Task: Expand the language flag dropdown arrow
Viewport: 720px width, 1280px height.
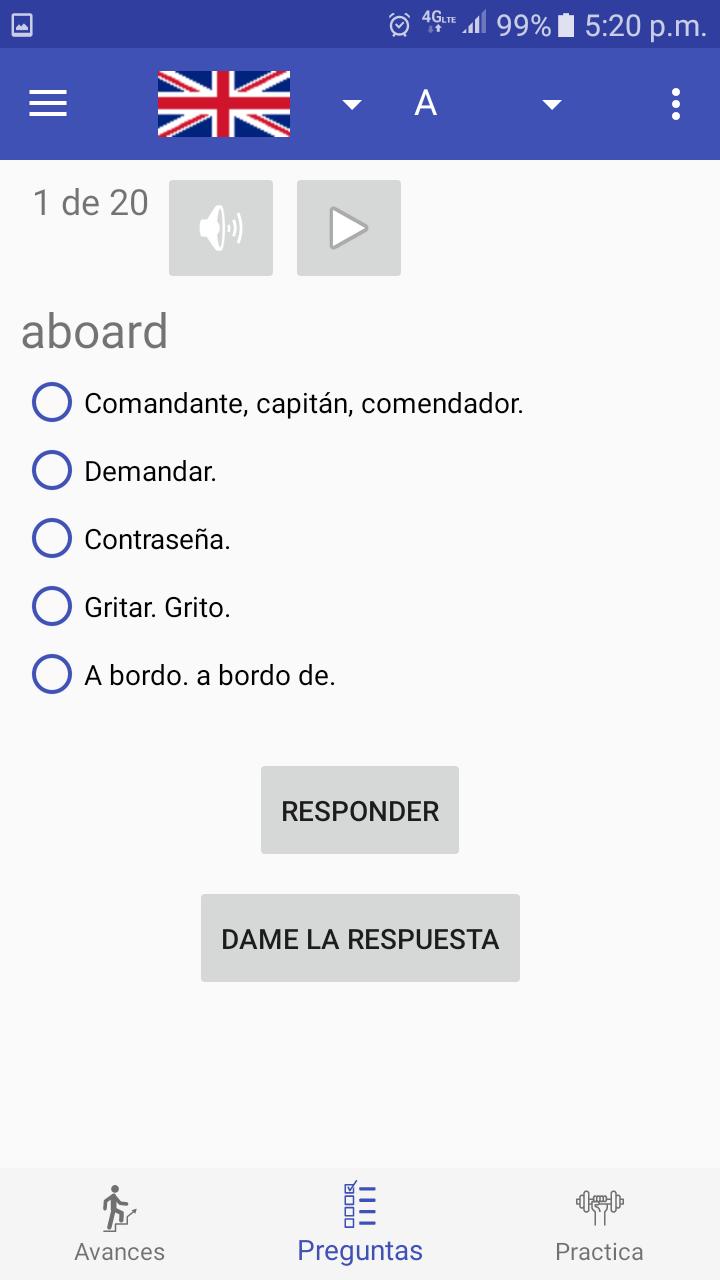Action: [x=352, y=104]
